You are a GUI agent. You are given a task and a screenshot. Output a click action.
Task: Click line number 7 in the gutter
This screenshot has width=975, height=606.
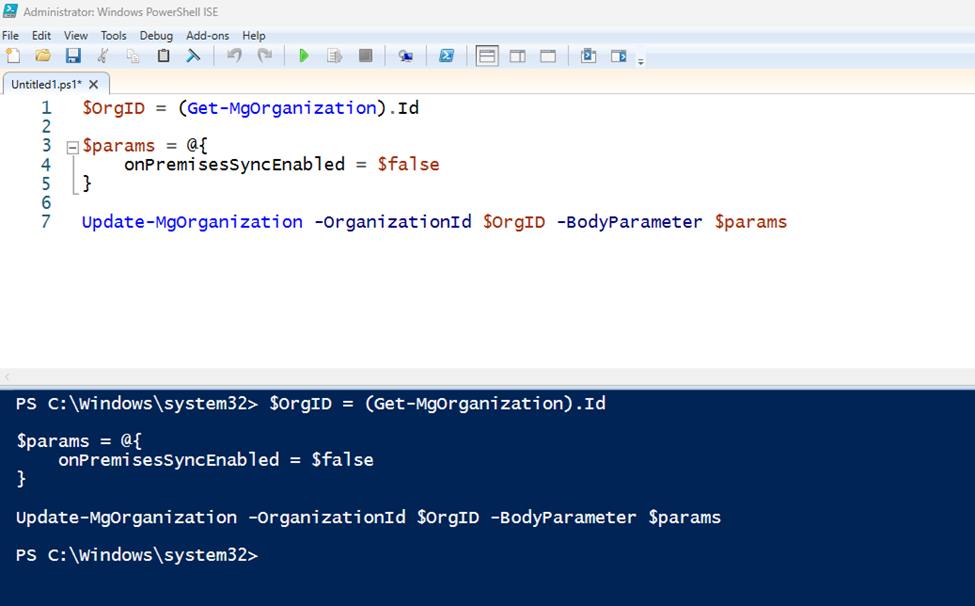(x=46, y=222)
